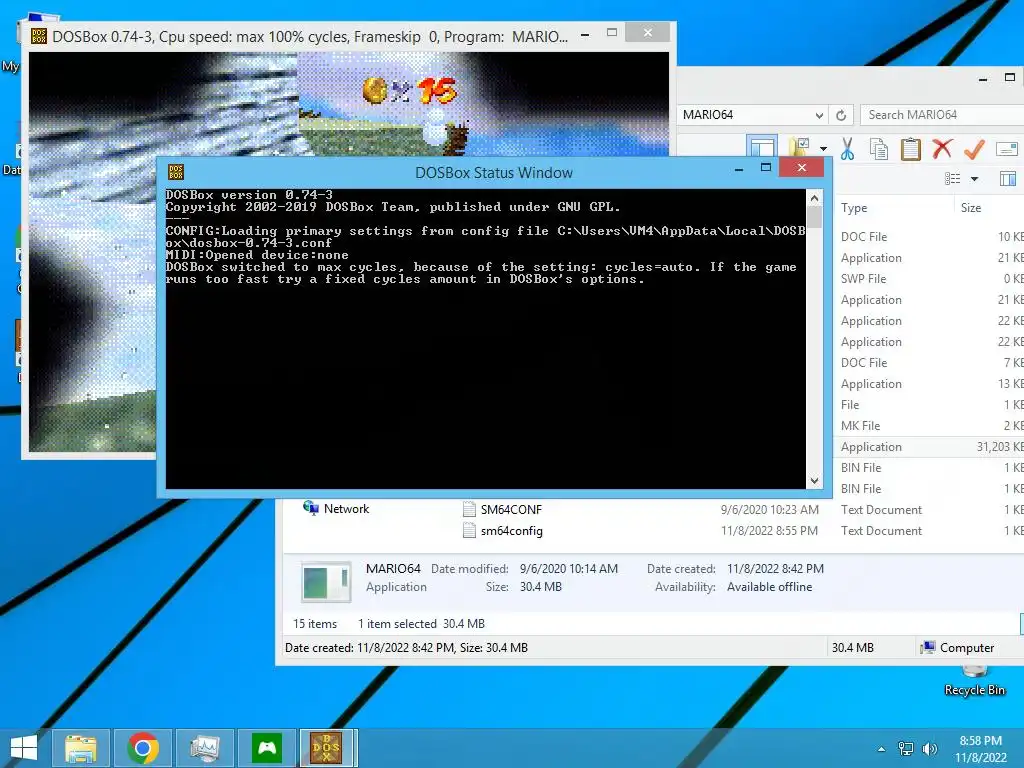Click the coin counter in the Mario game
The width and height of the screenshot is (1024, 768).
pos(409,90)
